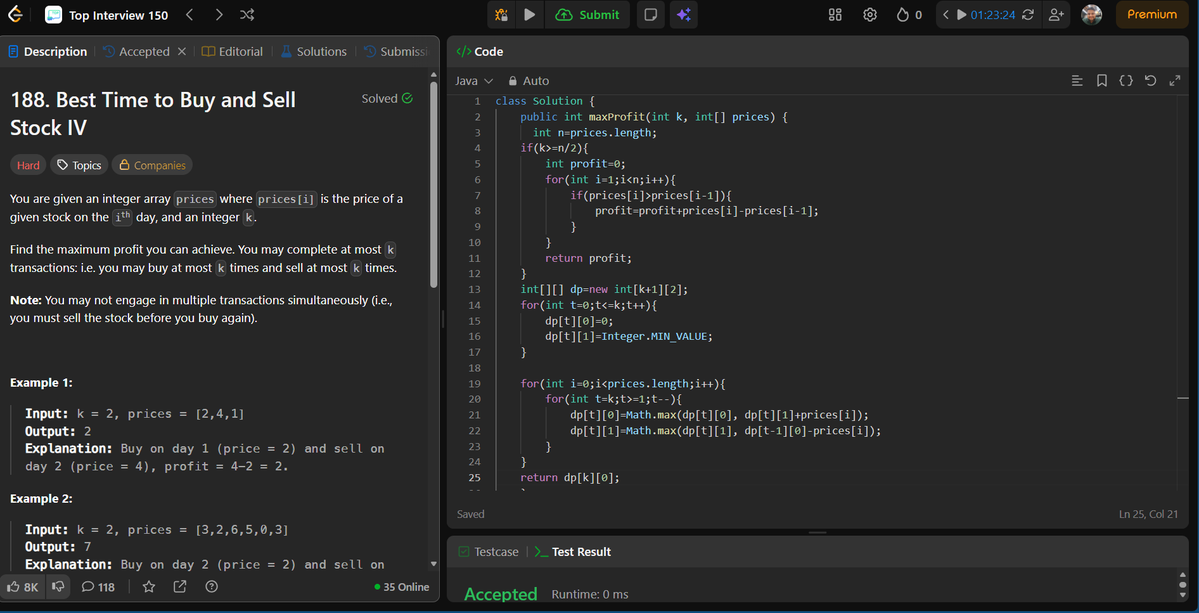The height and width of the screenshot is (613, 1199).
Task: Open the profile avatar menu
Action: (1092, 15)
